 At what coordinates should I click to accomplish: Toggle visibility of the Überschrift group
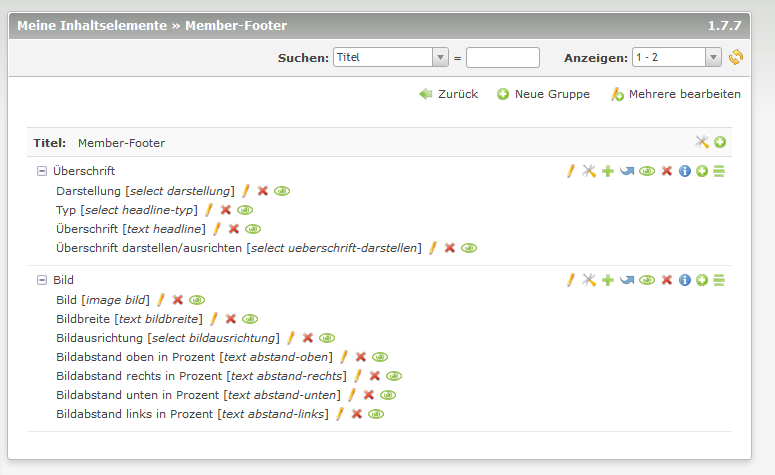[647, 171]
